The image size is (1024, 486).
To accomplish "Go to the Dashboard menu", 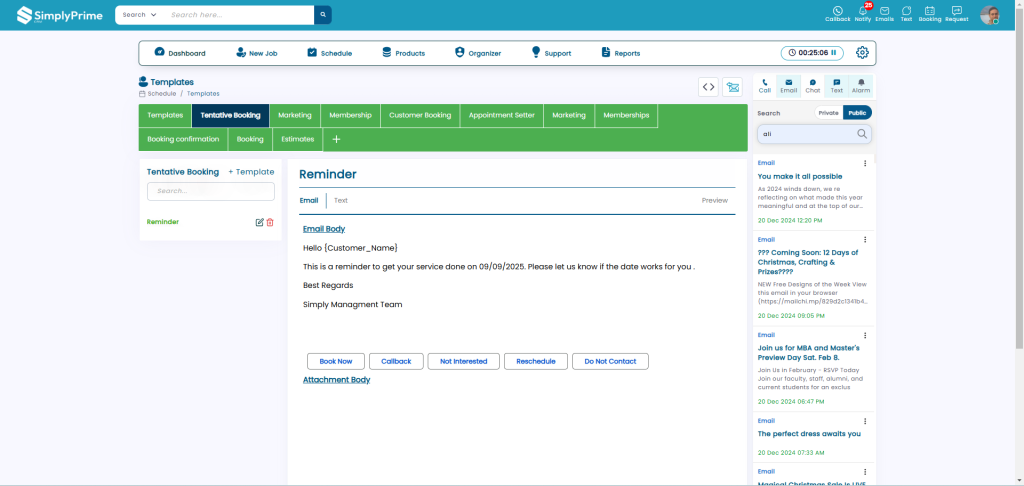I will point(180,53).
